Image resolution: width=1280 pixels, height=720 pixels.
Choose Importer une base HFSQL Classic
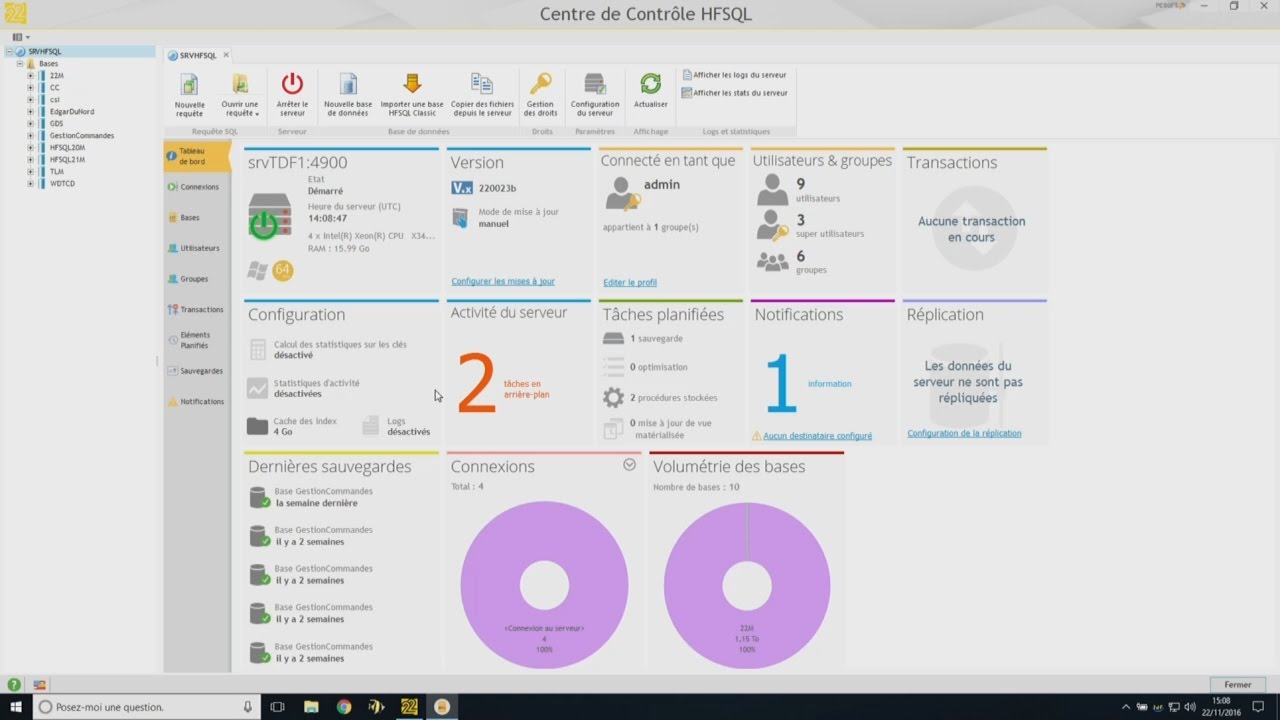point(412,95)
